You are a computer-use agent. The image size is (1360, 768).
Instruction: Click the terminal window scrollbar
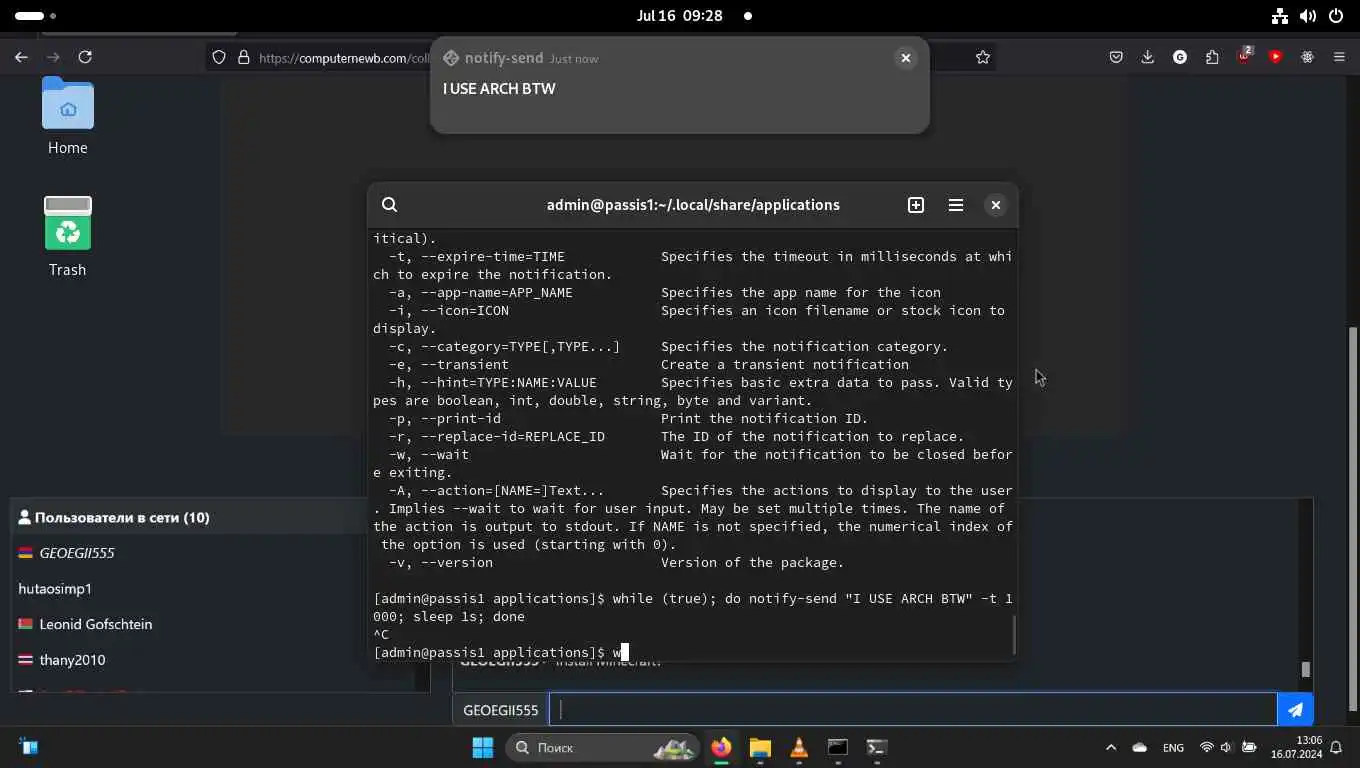(x=1014, y=635)
